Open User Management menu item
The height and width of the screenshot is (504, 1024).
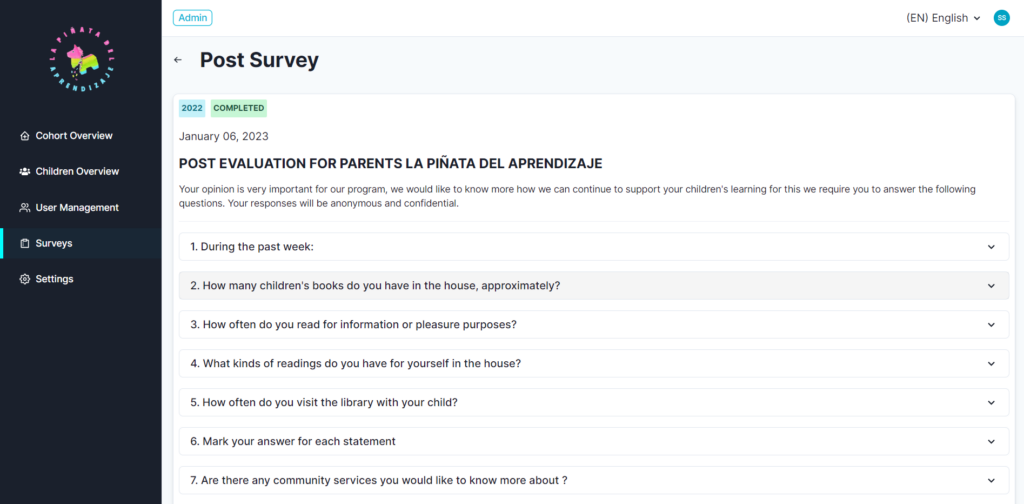point(77,208)
